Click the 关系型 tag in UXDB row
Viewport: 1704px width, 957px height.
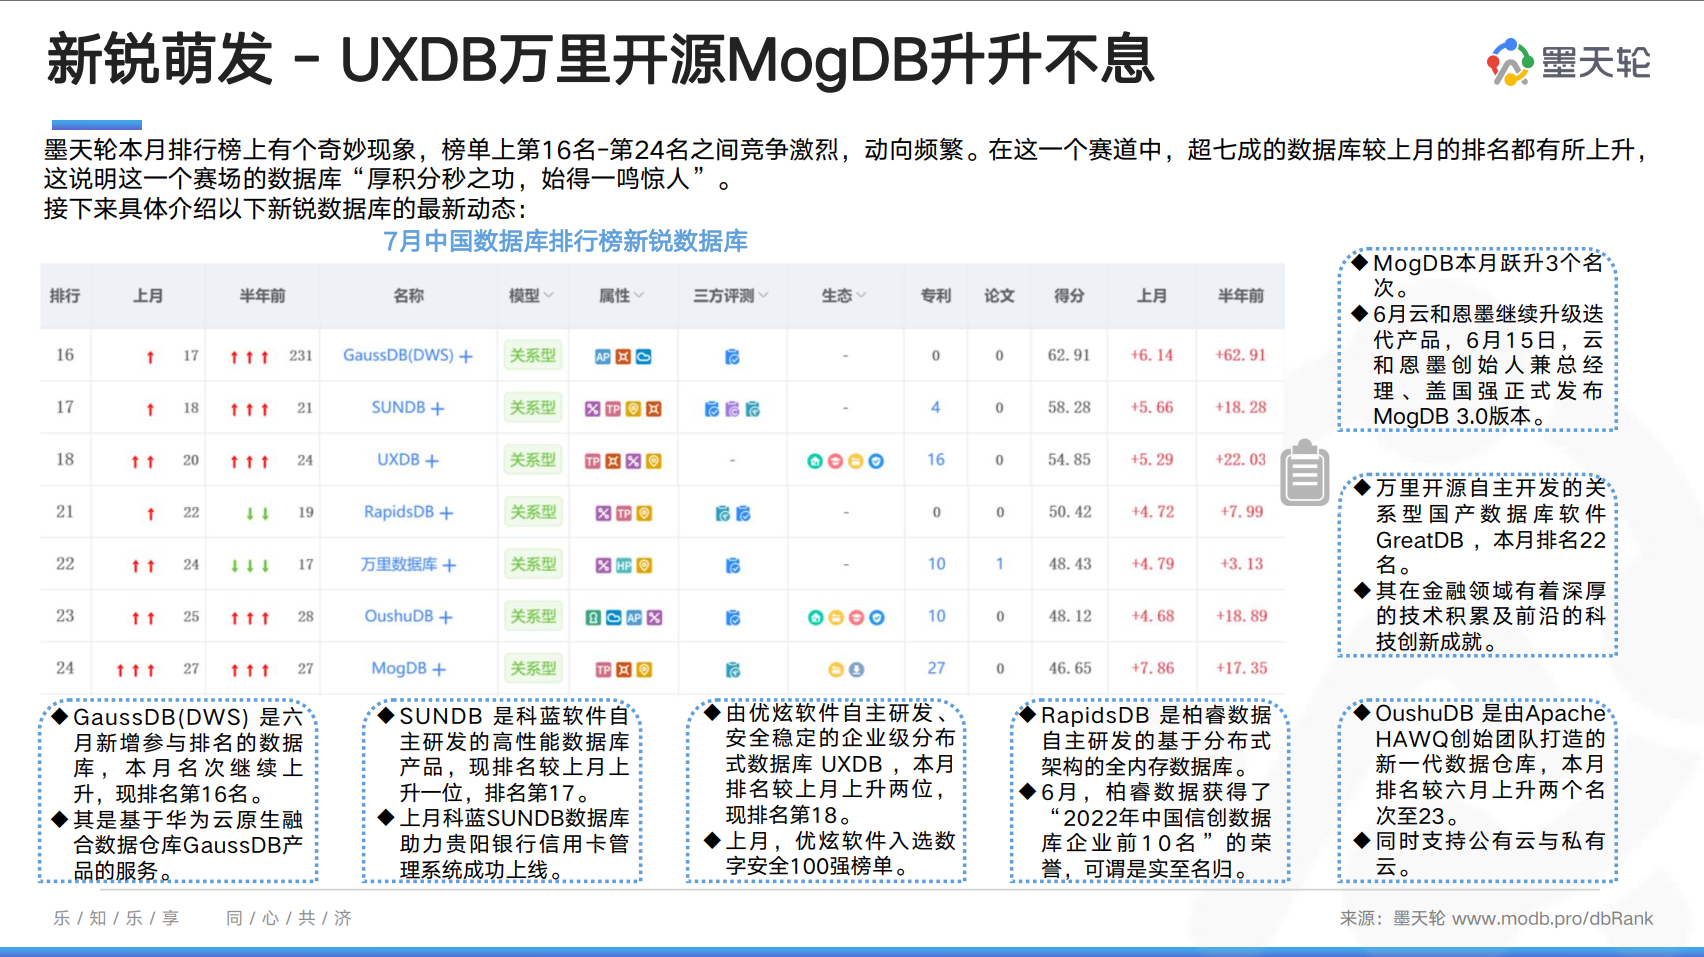(533, 459)
